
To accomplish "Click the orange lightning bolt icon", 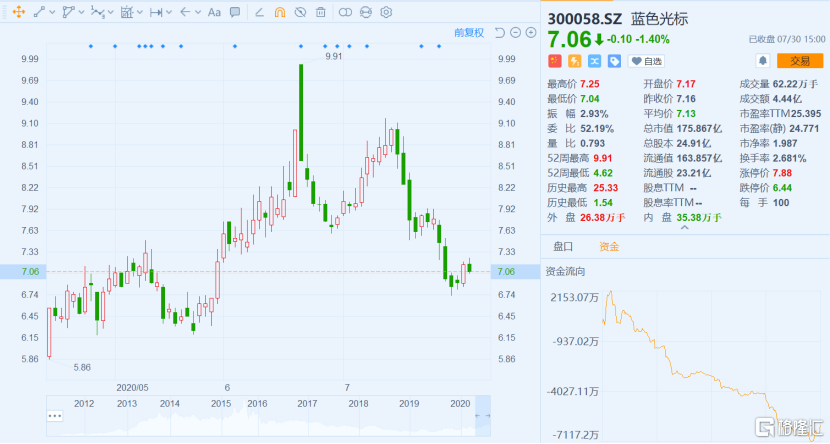I will tap(574, 61).
